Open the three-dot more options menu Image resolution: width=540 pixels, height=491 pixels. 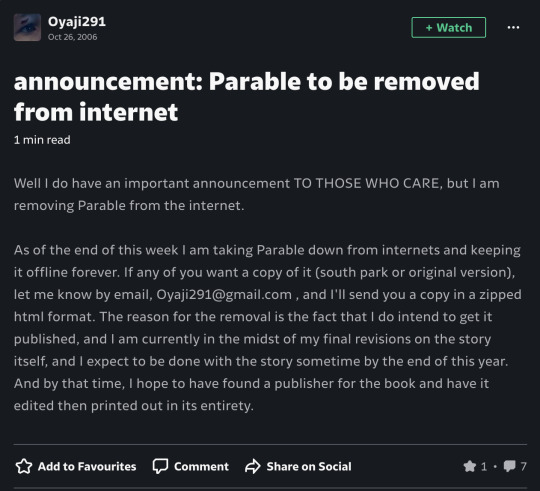click(513, 28)
